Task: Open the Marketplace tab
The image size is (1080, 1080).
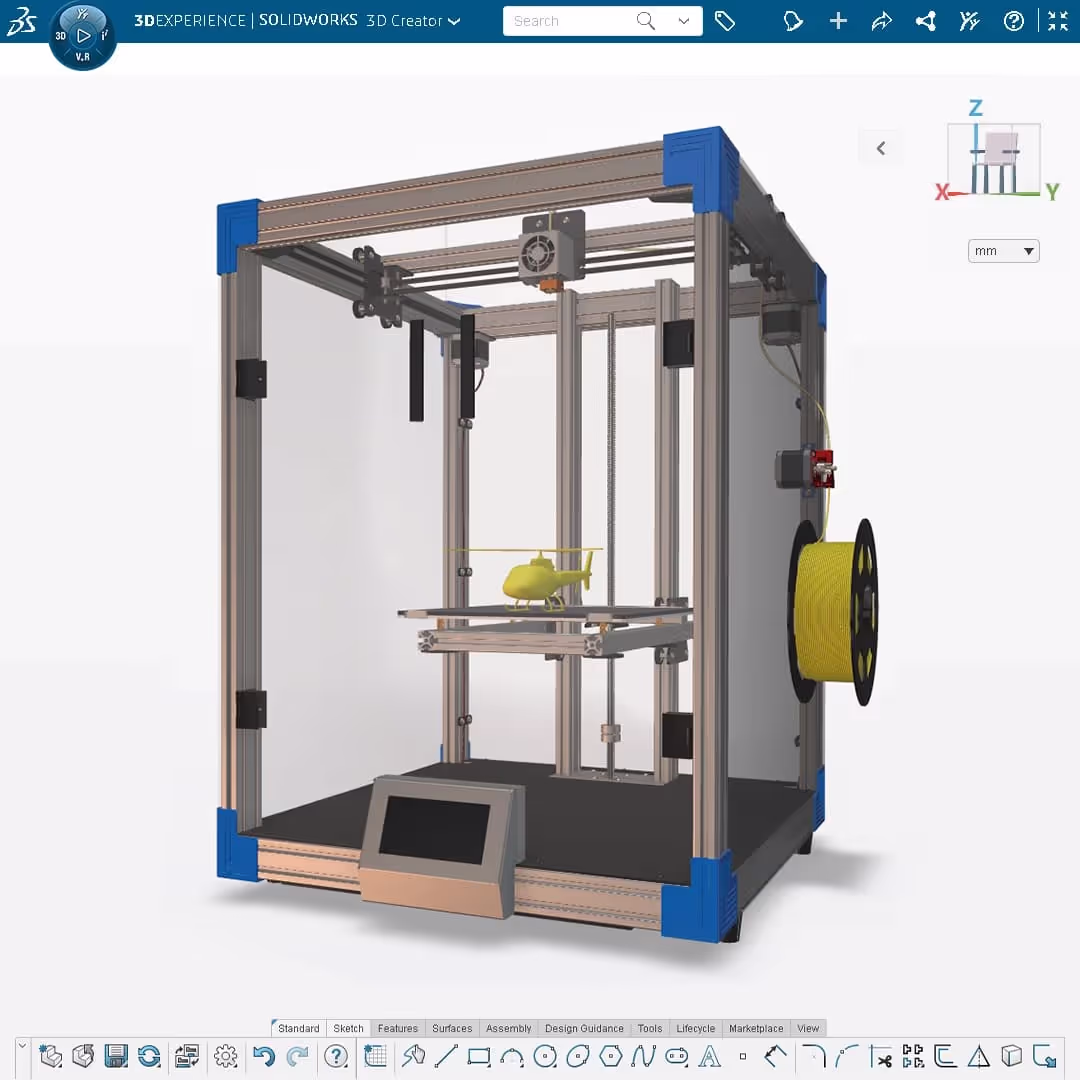Action: (x=756, y=1028)
